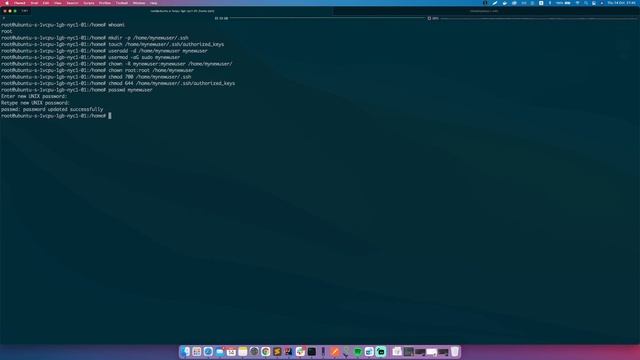The height and width of the screenshot is (360, 640).
Task: Launch Safari from the Dock
Action: [x=208, y=351]
